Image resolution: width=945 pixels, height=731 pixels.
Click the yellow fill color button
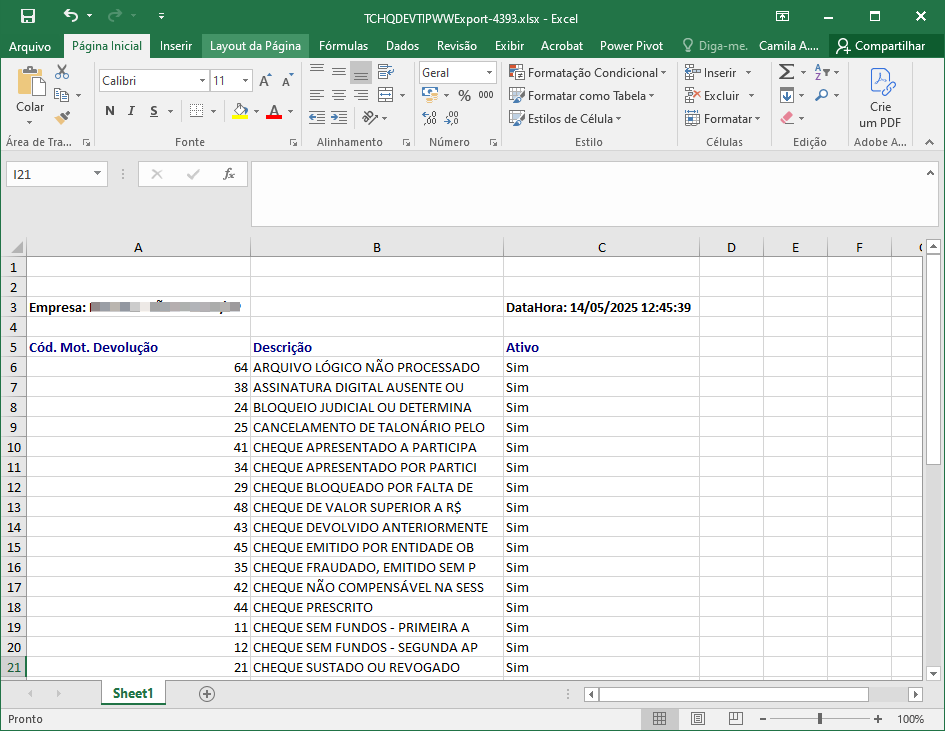click(x=240, y=111)
